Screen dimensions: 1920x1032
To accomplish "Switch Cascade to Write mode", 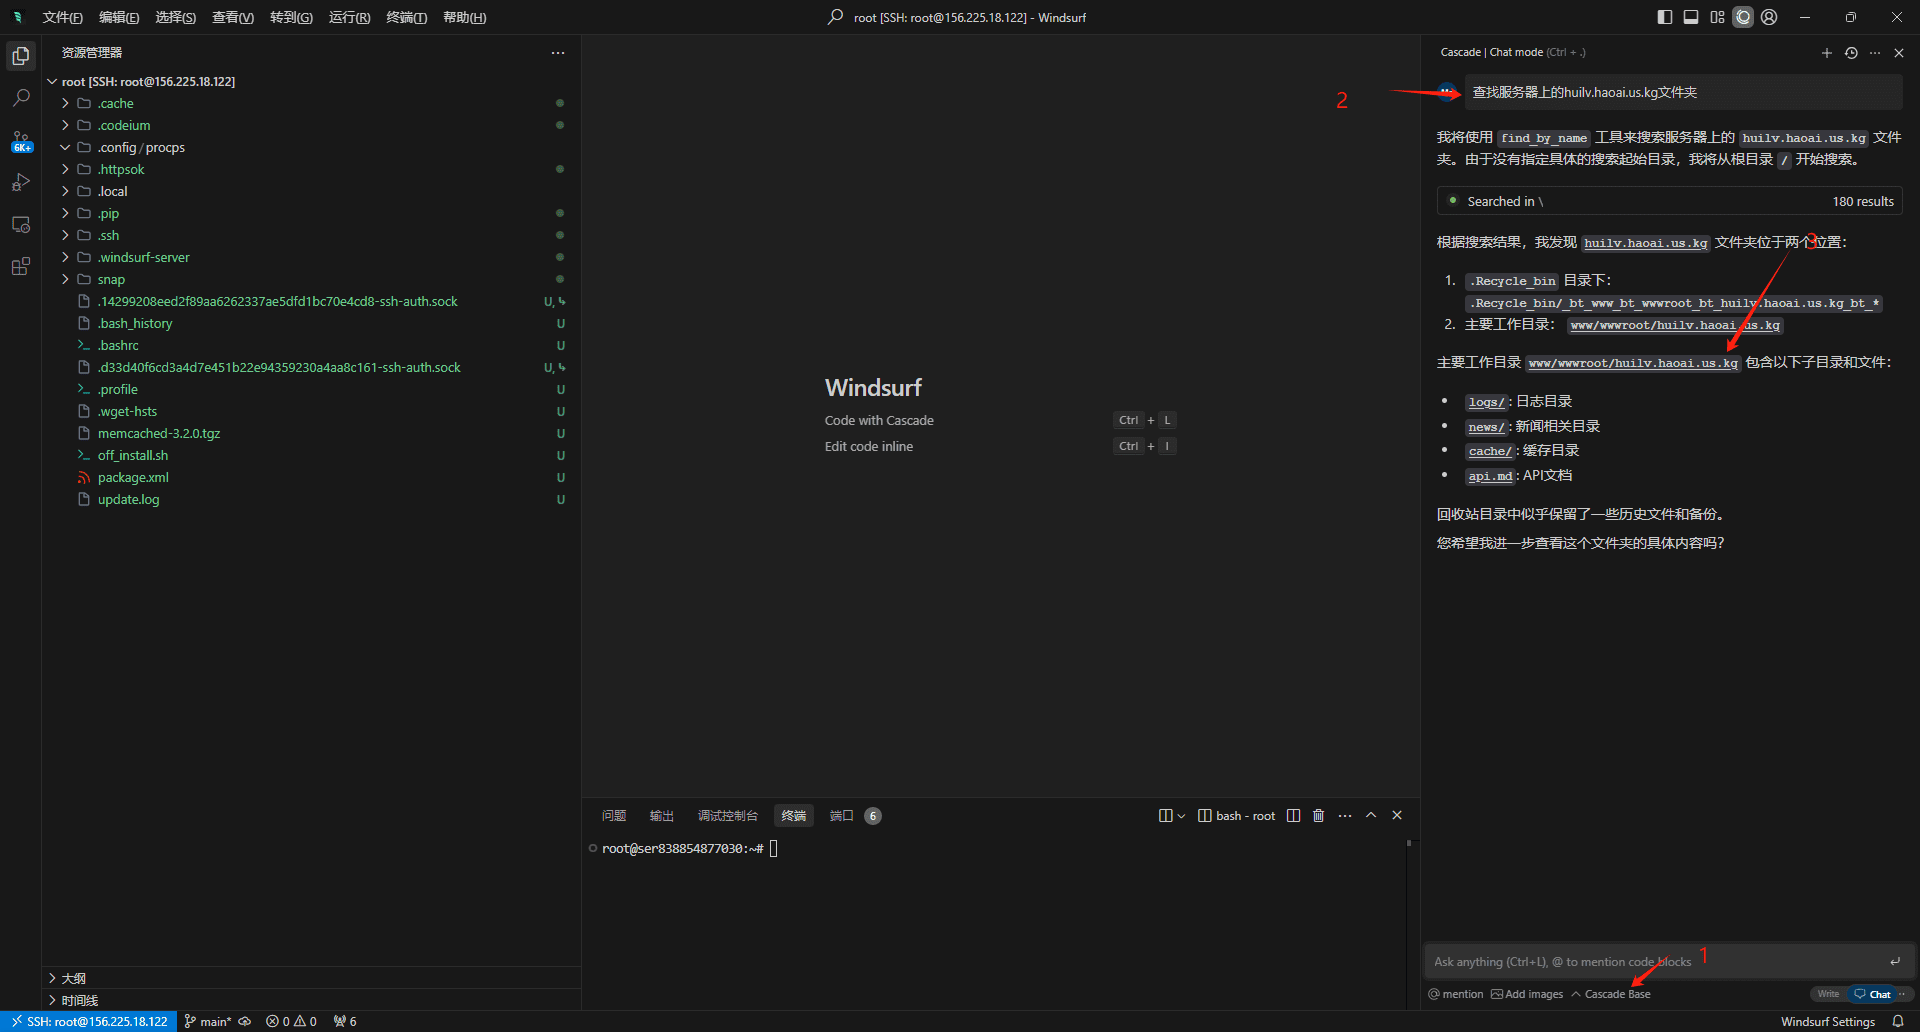I will click(x=1828, y=994).
